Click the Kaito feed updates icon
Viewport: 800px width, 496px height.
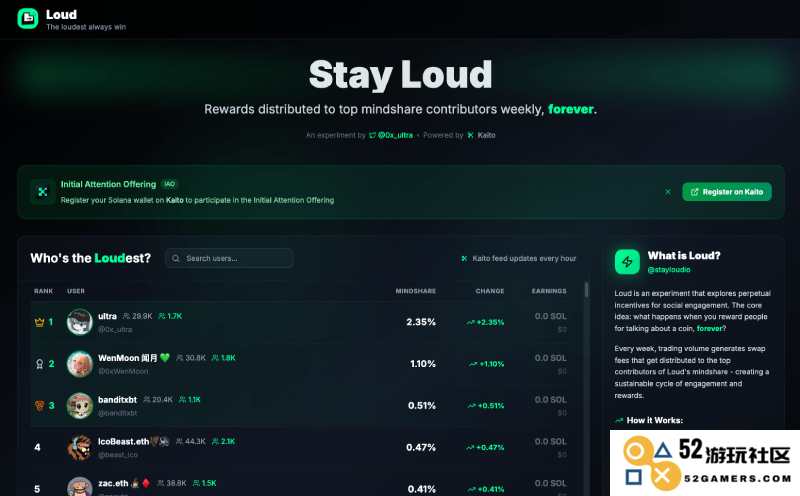pyautogui.click(x=464, y=258)
